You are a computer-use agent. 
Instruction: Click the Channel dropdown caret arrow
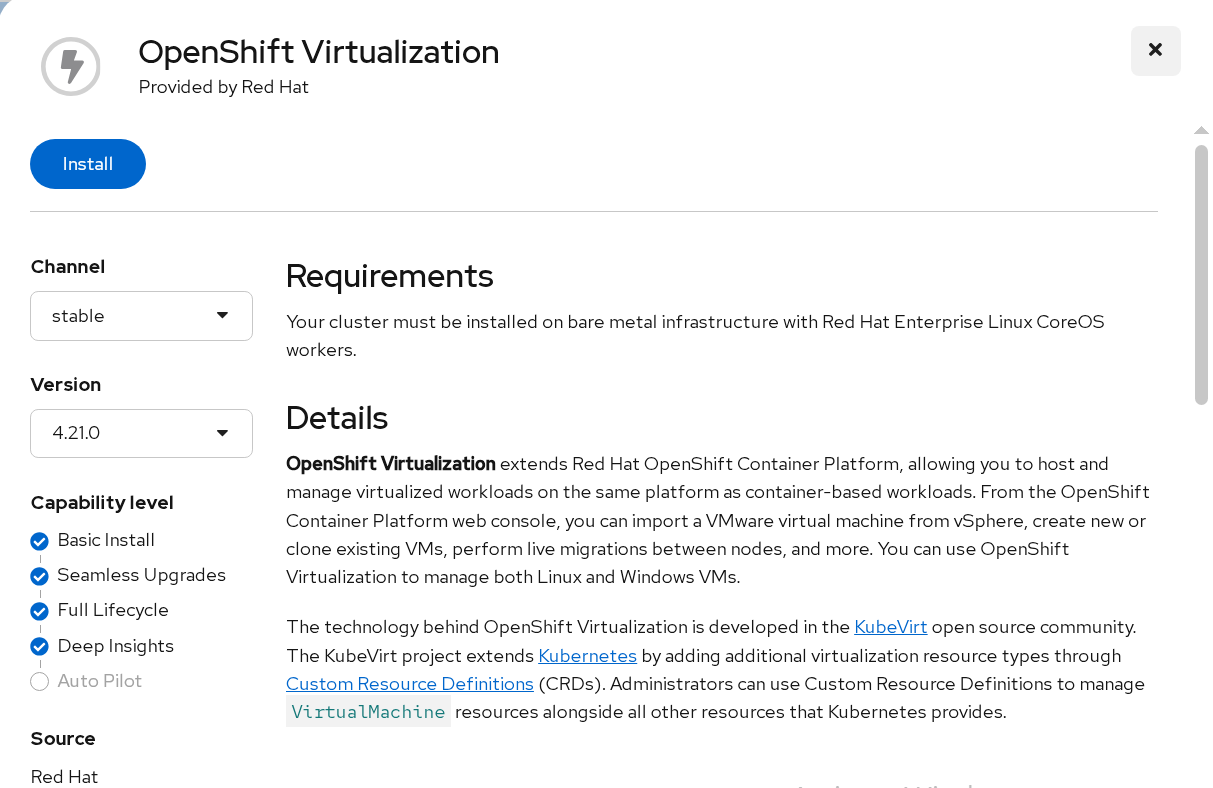pyautogui.click(x=223, y=316)
